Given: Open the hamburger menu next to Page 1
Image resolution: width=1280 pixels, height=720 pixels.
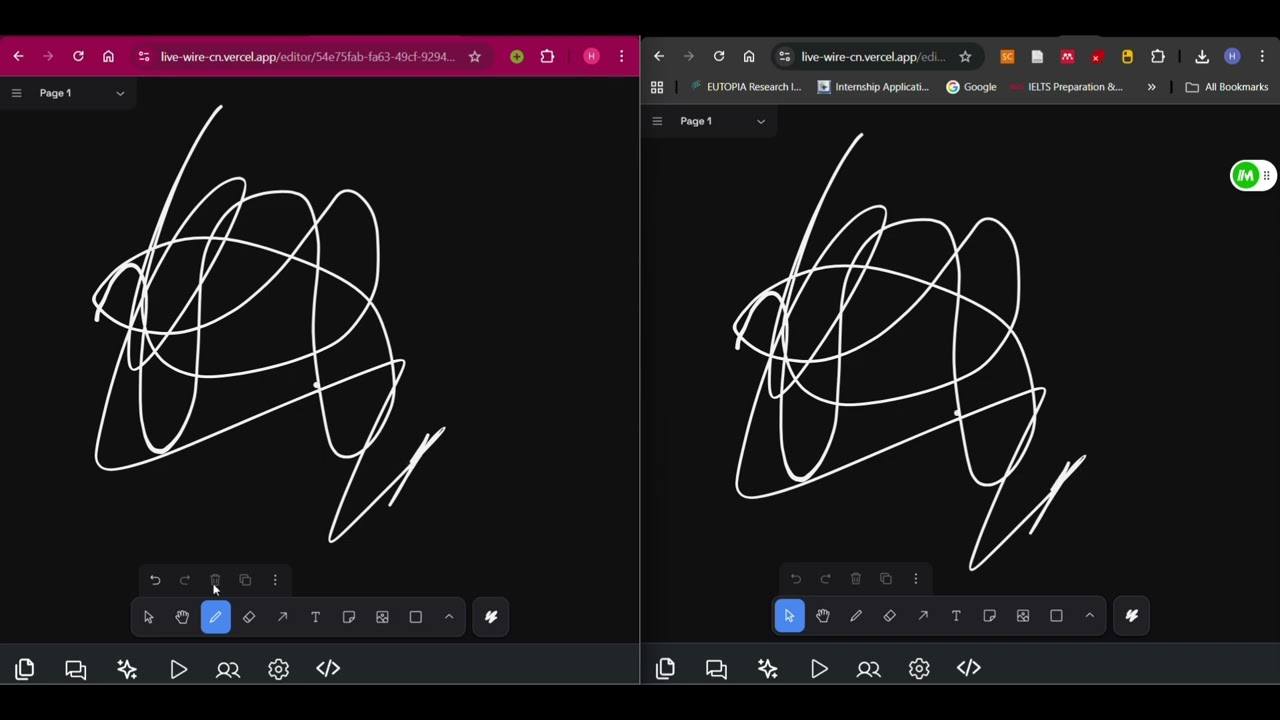Looking at the screenshot, I should [16, 92].
